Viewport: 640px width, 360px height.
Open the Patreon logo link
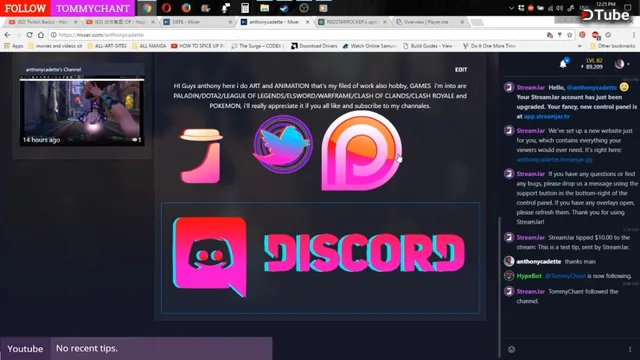pos(361,151)
